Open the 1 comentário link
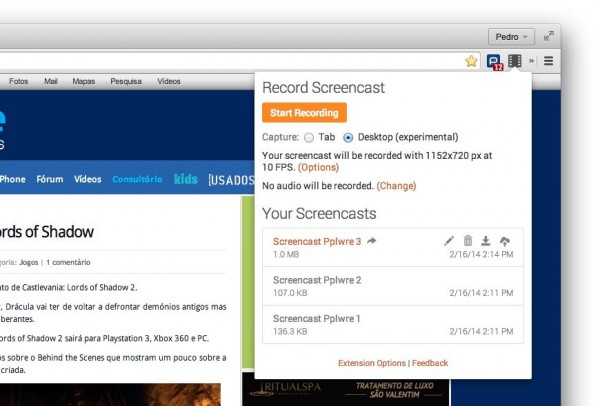The image size is (600, 406). coord(68,262)
